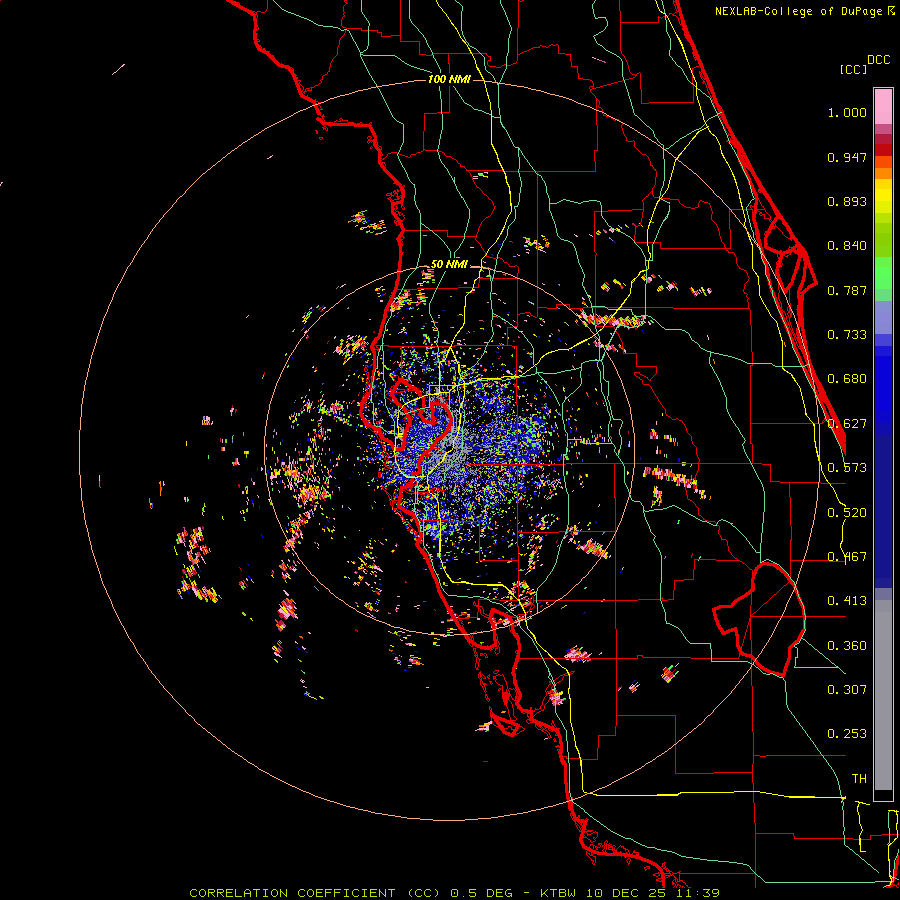
Task: Click the Correlation Coefficient product caption
Action: [315, 893]
